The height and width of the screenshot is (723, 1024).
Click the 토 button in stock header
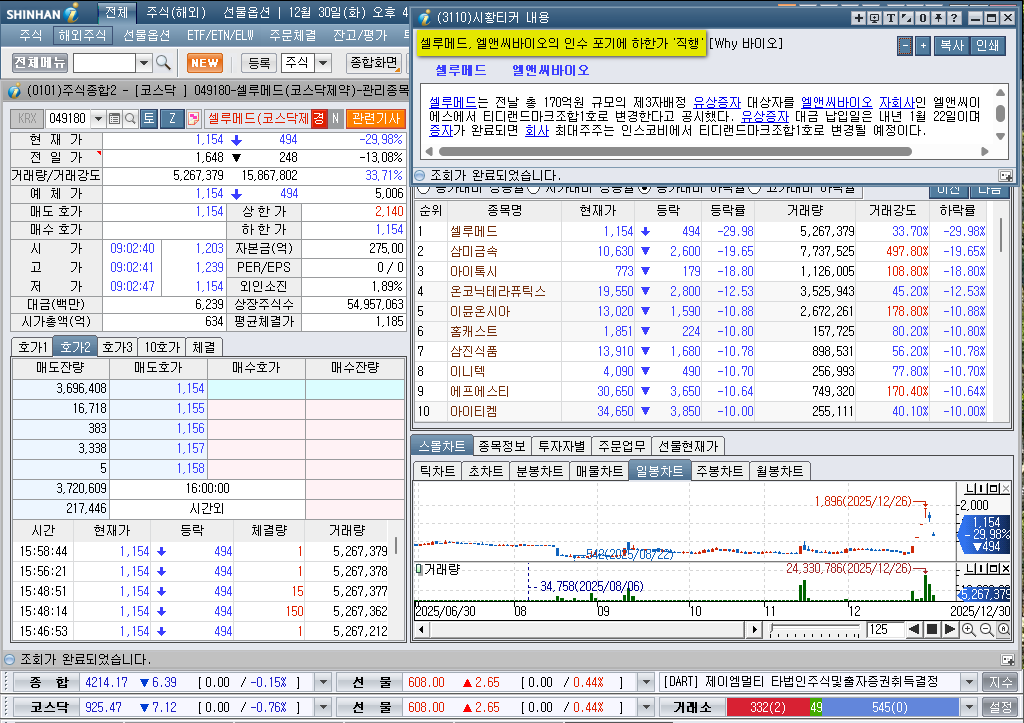[149, 118]
